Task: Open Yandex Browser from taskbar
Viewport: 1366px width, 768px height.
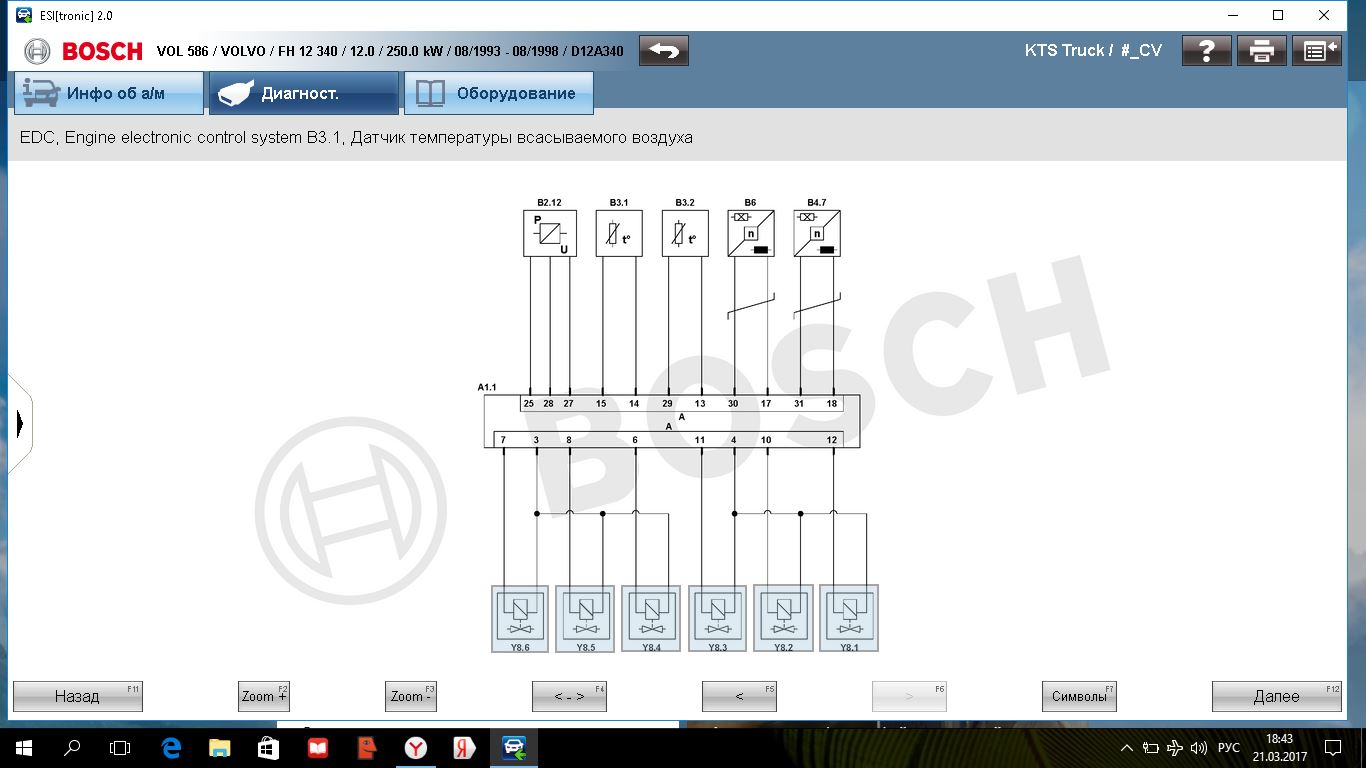Action: tap(415, 748)
